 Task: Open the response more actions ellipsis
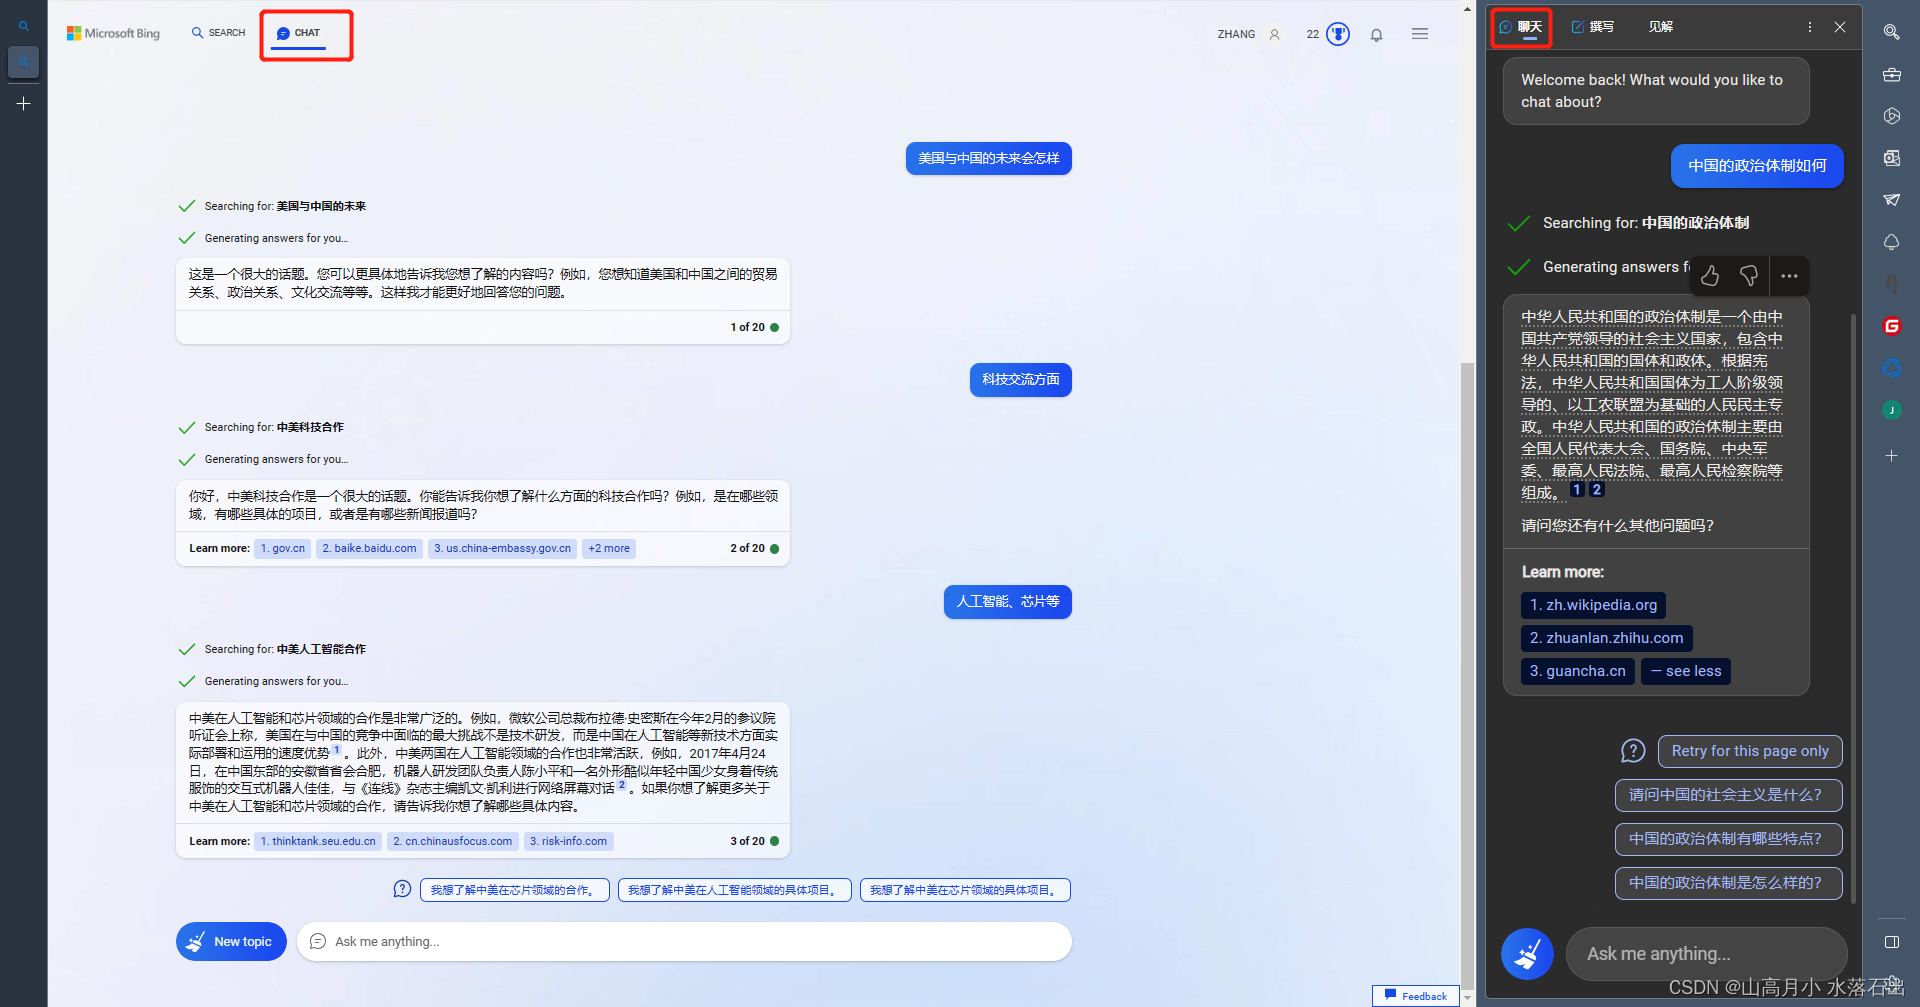(1790, 275)
